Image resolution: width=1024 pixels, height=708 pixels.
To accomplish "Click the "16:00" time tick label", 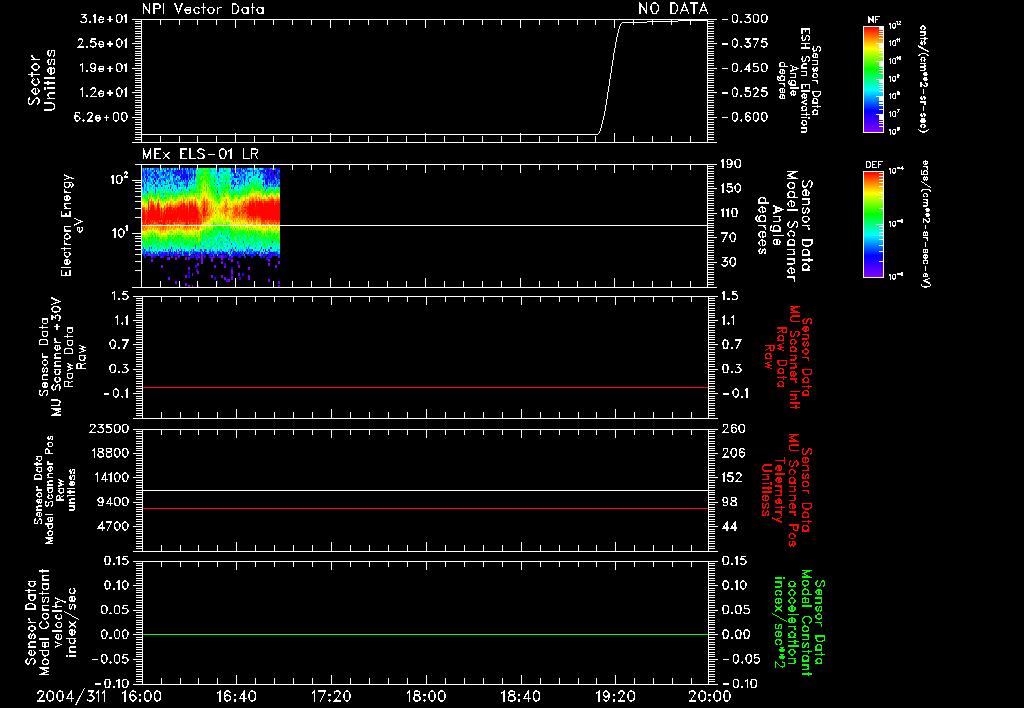I will (141, 696).
